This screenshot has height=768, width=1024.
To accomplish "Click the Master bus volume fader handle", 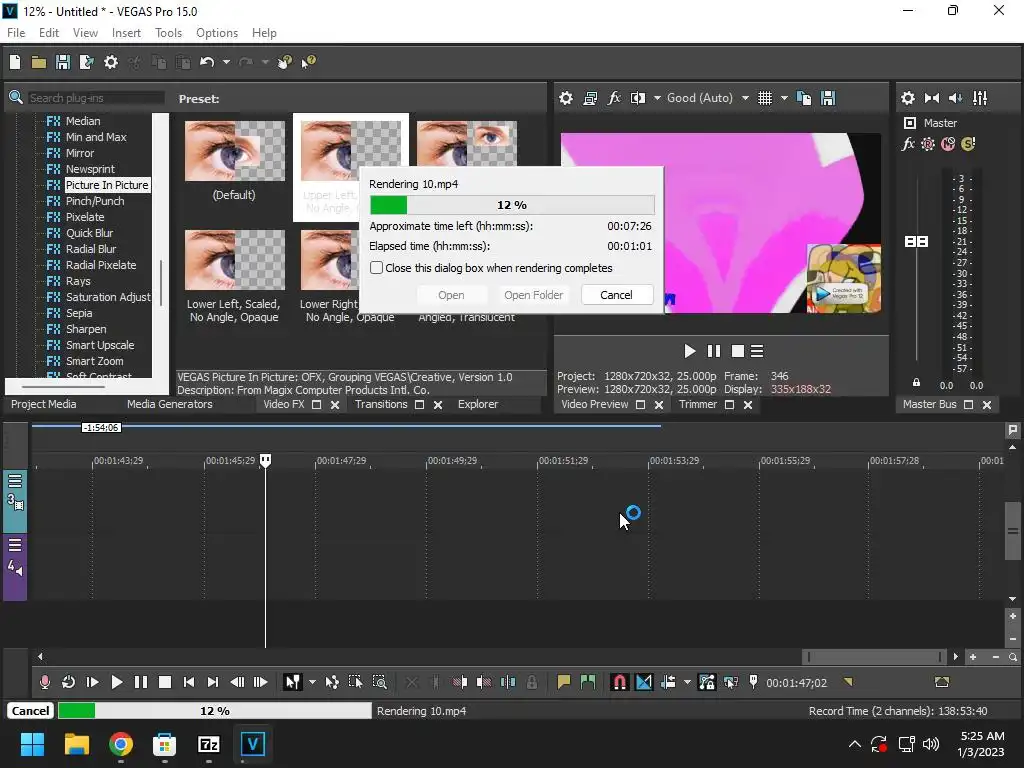I will pos(916,242).
